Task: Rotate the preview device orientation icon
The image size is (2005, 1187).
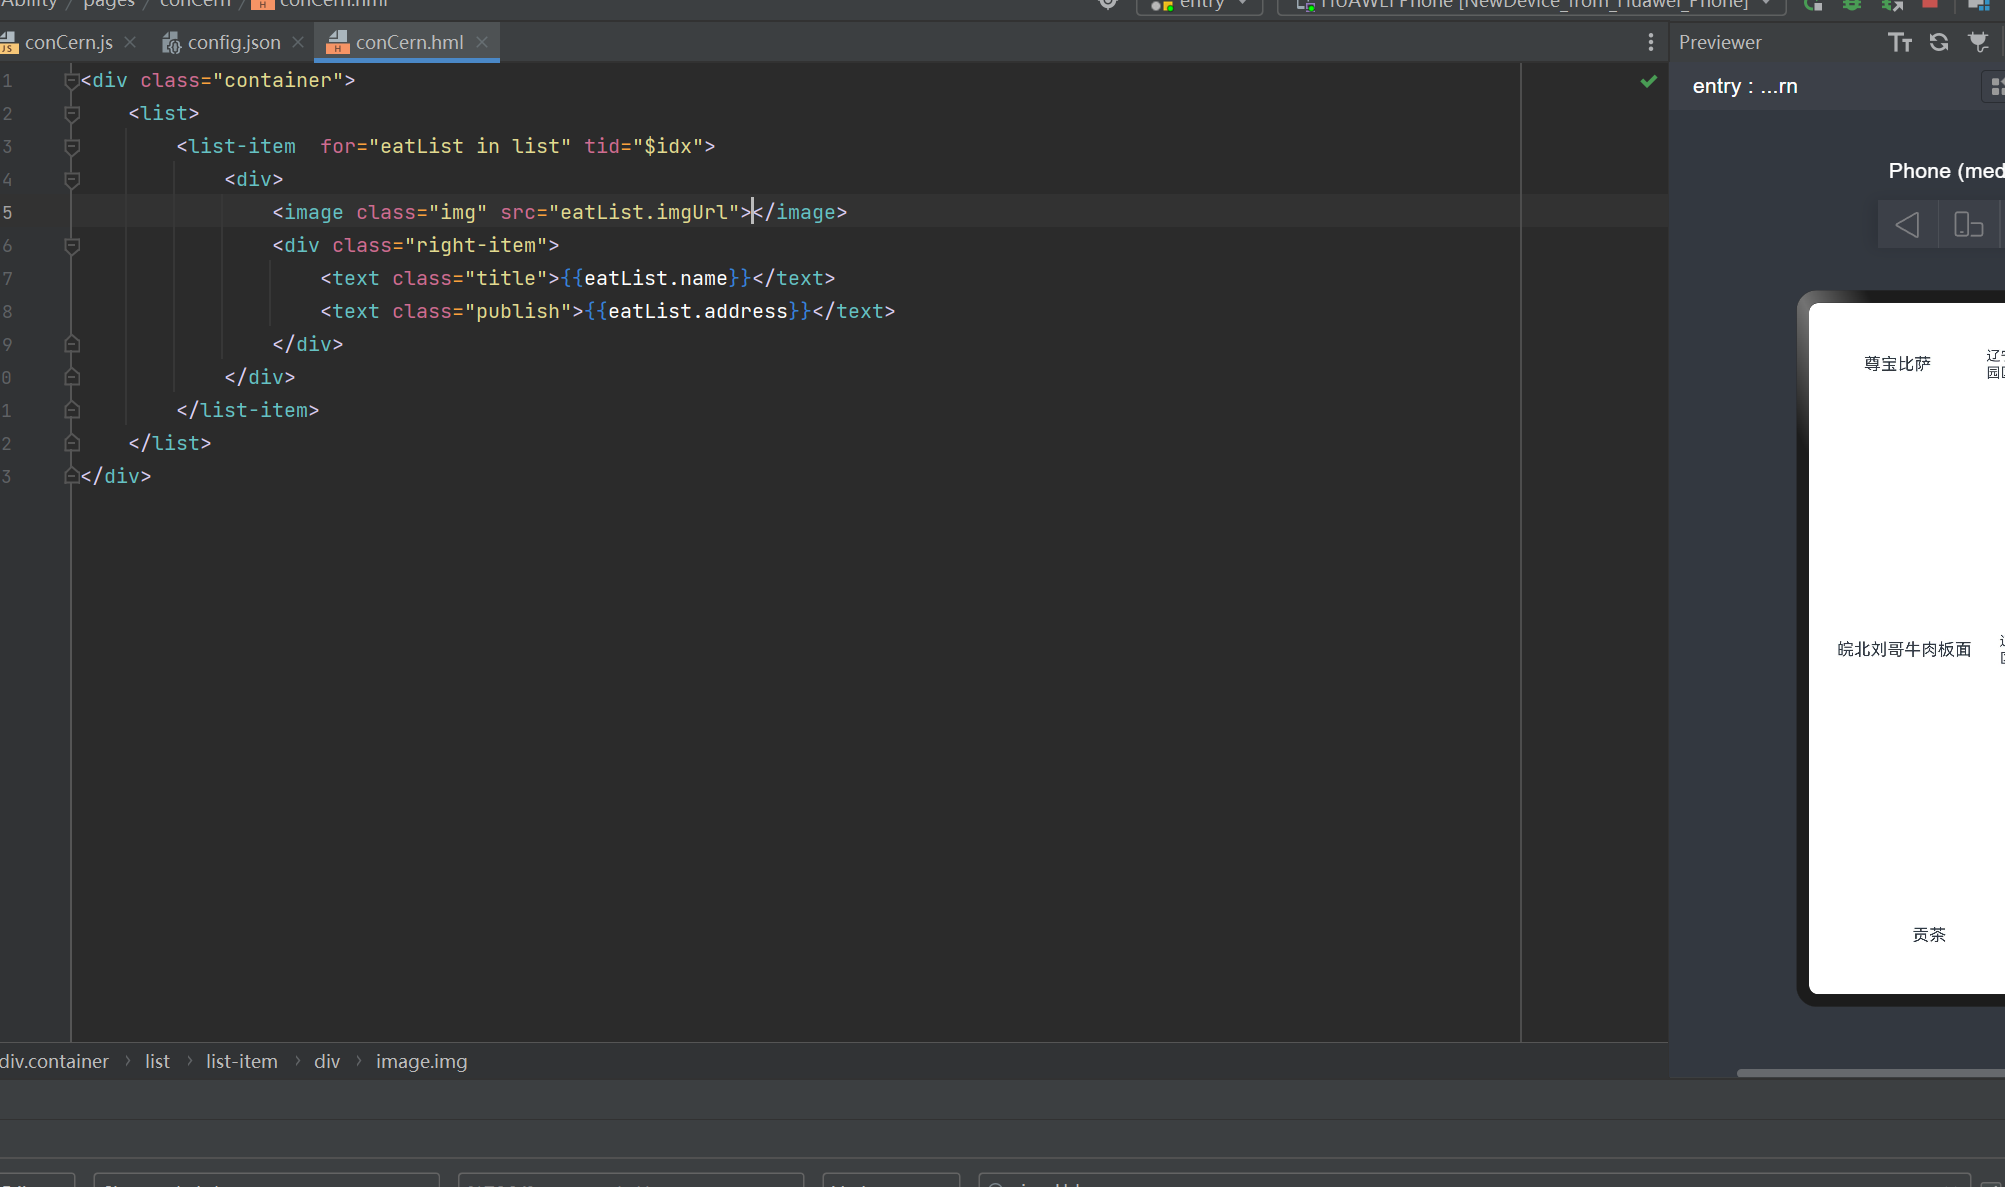Action: 1968,224
